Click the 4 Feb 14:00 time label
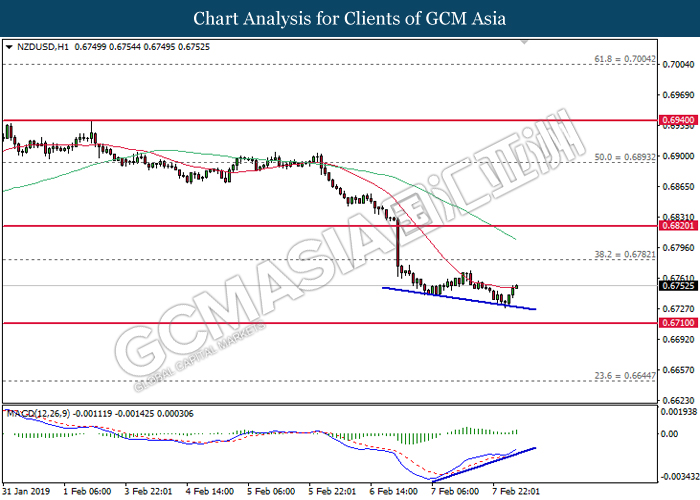This screenshot has width=700, height=500. pos(210,491)
